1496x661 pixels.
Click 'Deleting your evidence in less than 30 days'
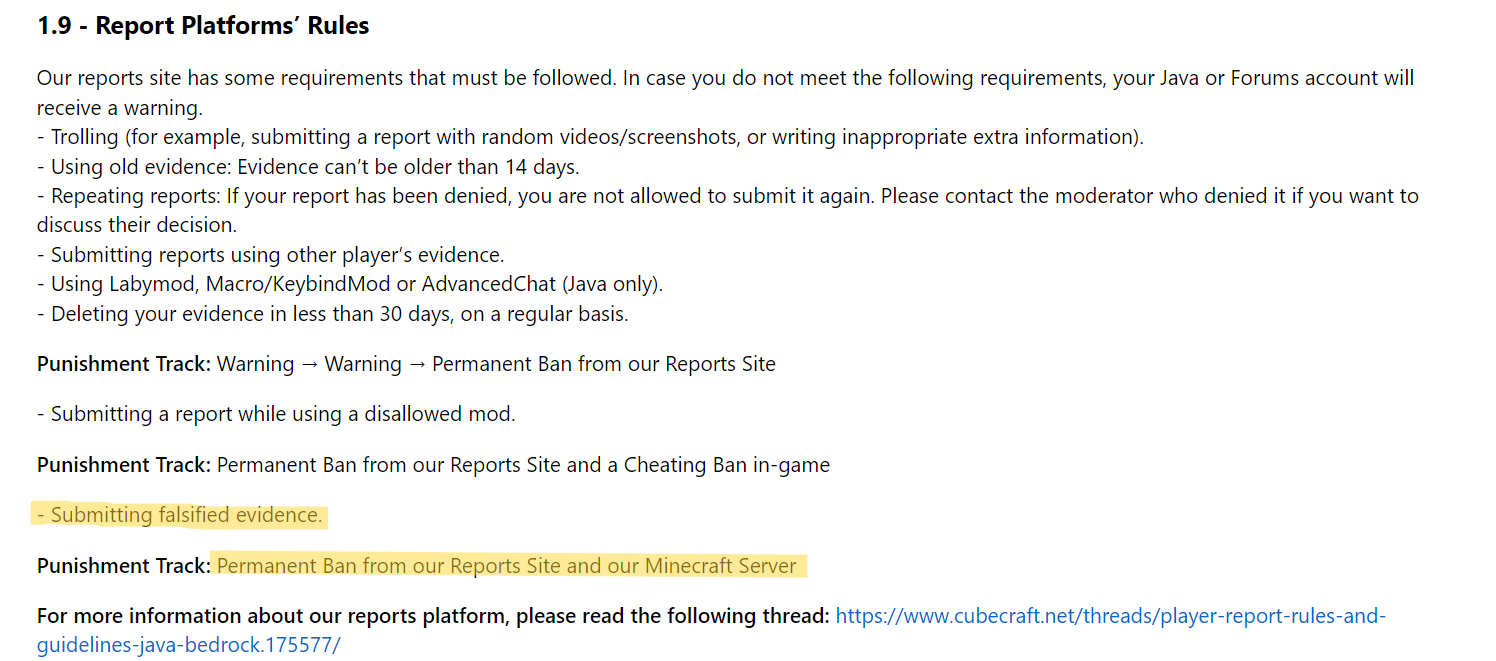pyautogui.click(x=333, y=314)
